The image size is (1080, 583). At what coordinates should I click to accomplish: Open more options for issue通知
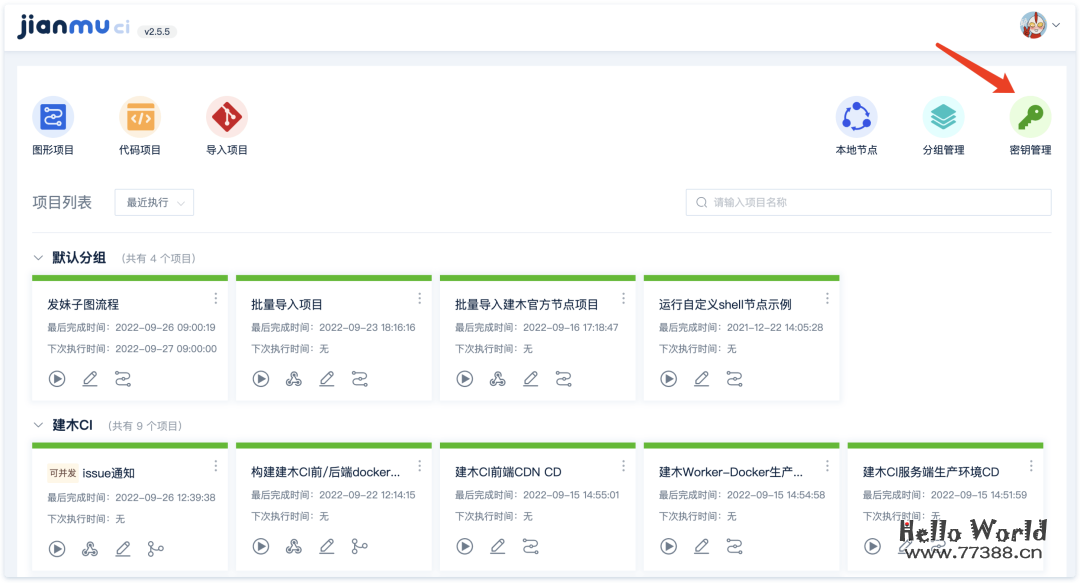216,467
